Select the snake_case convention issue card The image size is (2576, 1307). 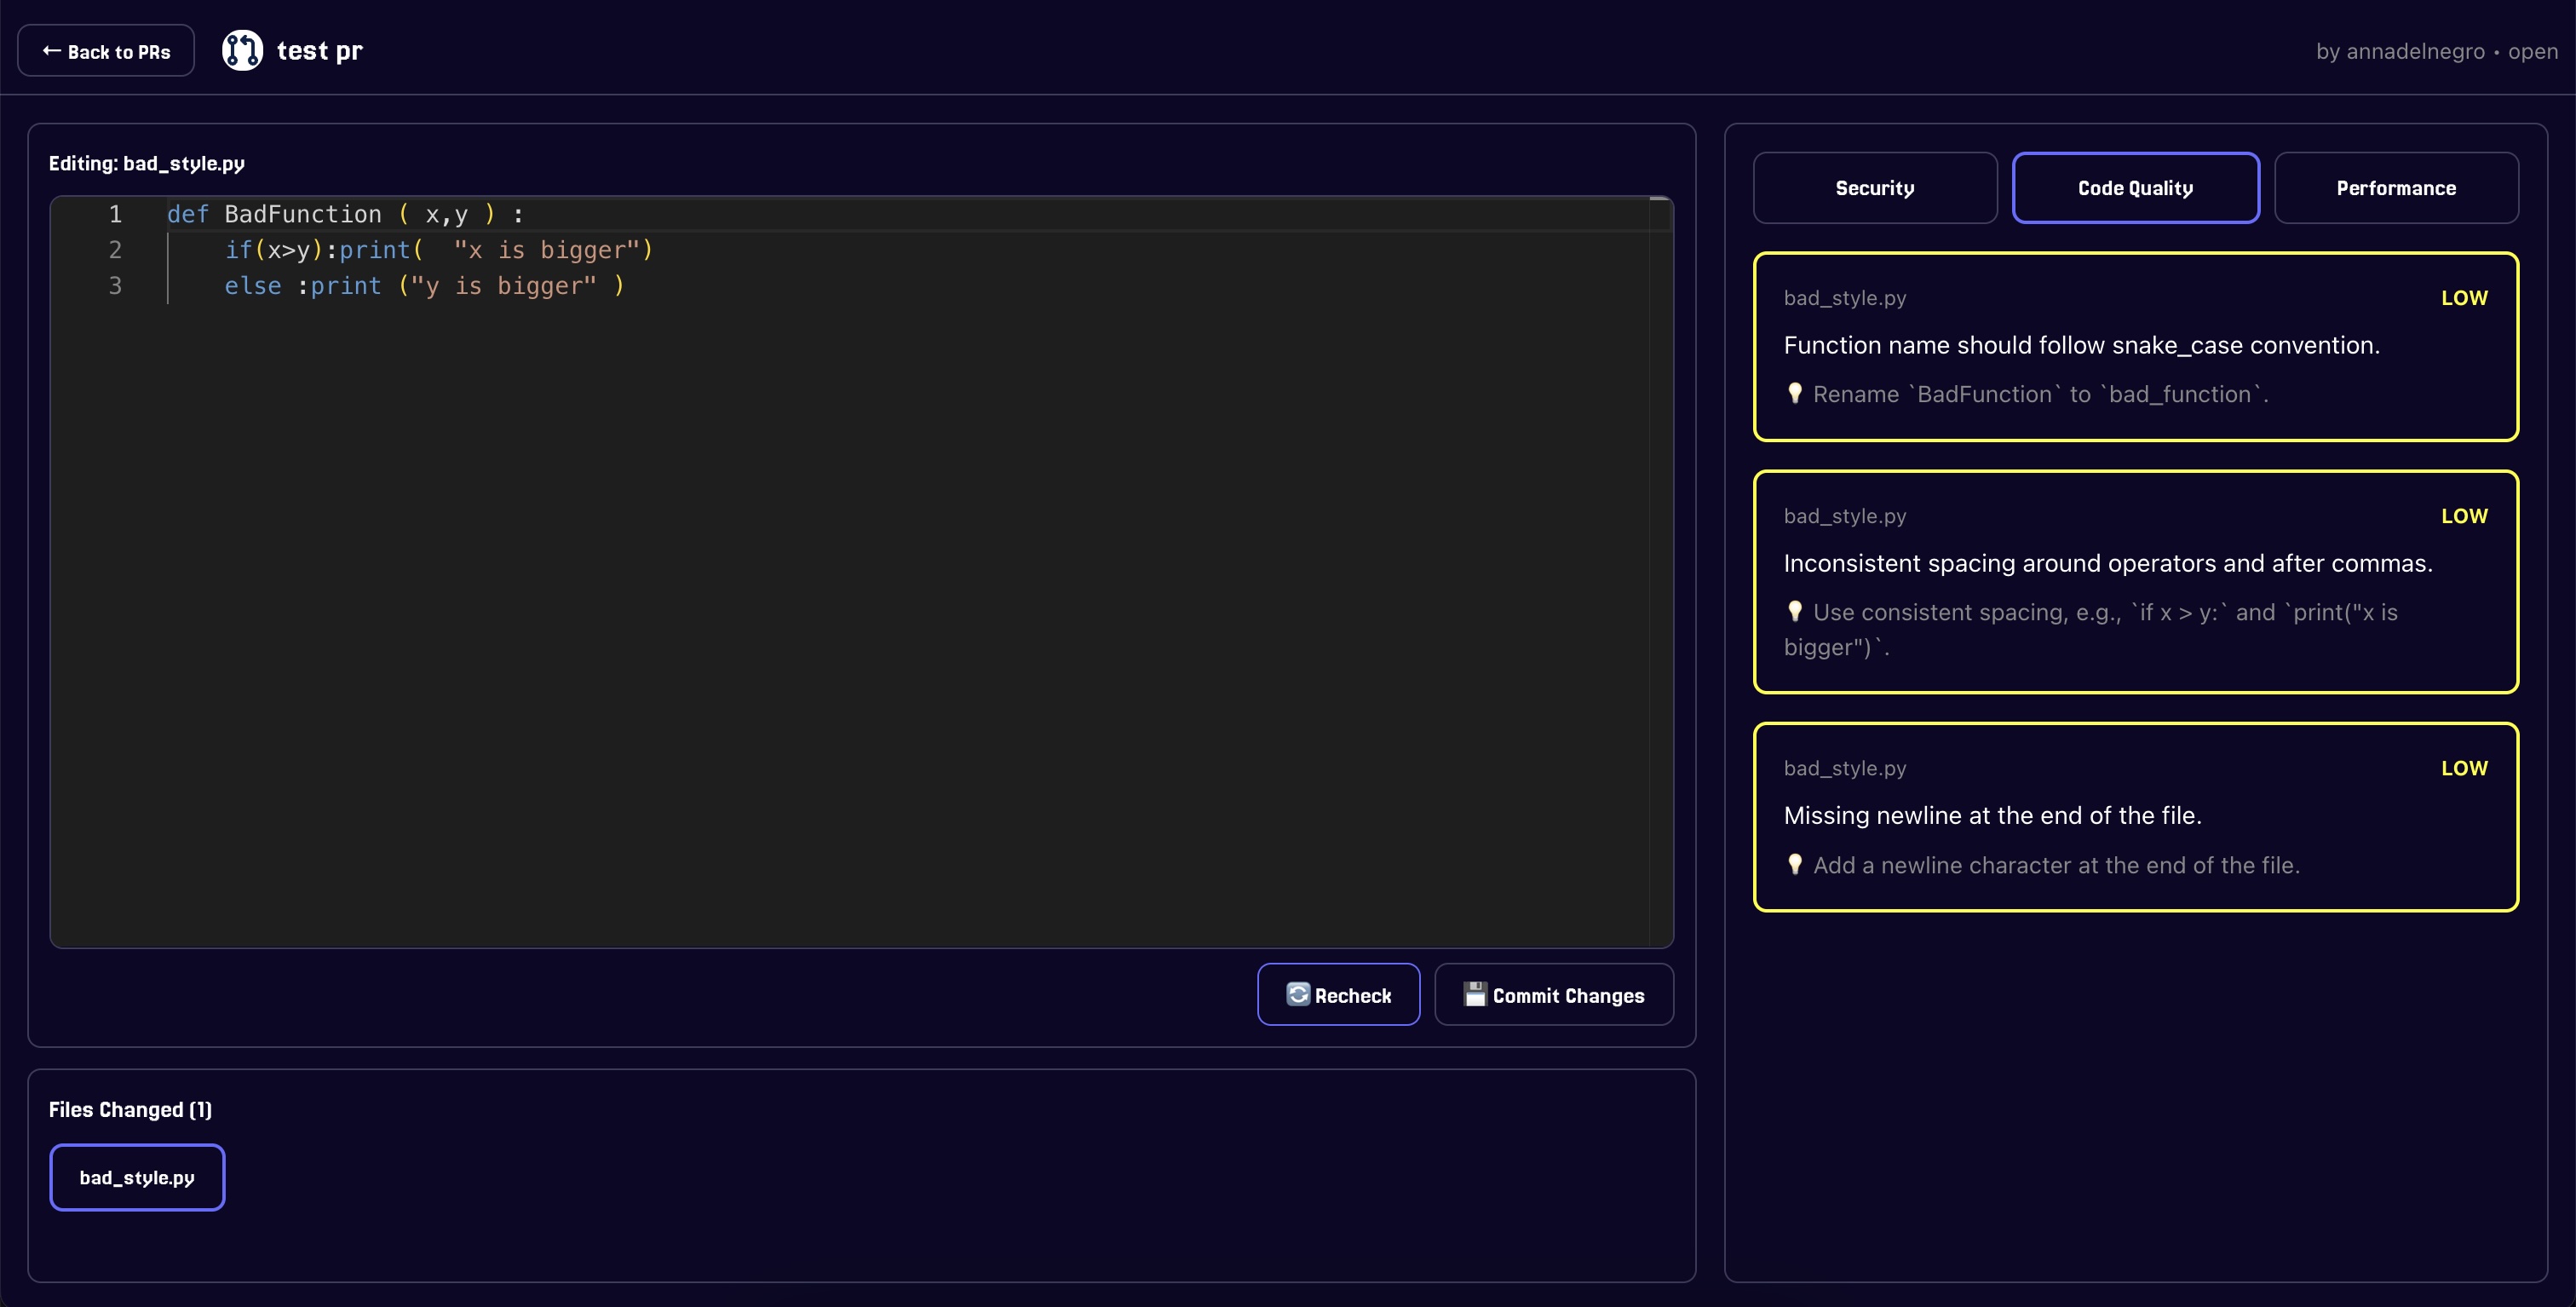click(x=2135, y=346)
